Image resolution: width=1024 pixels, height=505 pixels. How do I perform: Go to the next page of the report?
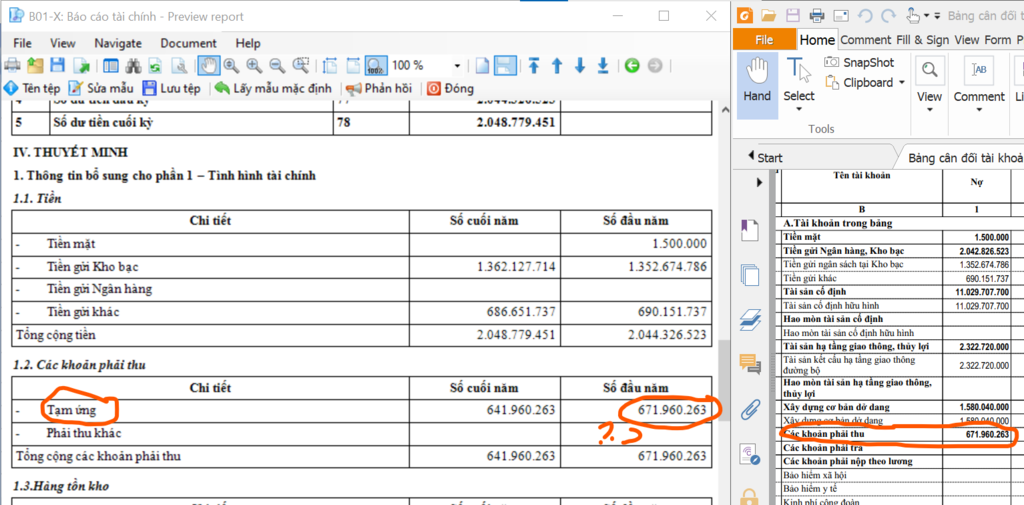click(580, 65)
